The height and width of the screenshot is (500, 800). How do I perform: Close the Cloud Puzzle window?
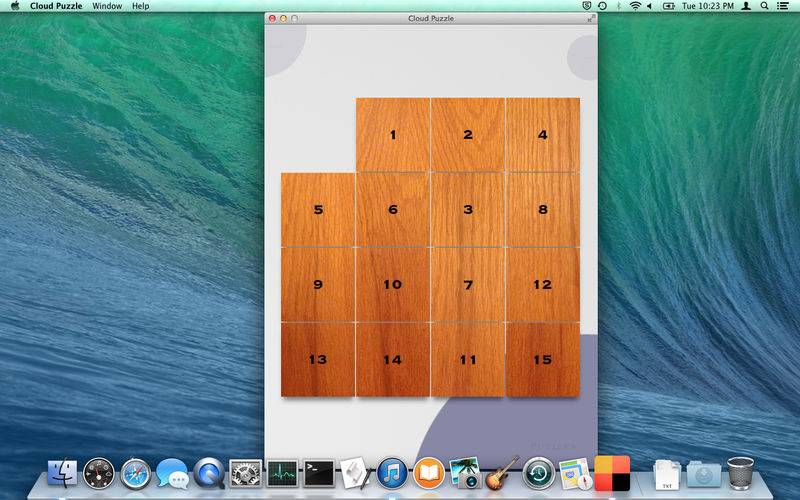(272, 18)
